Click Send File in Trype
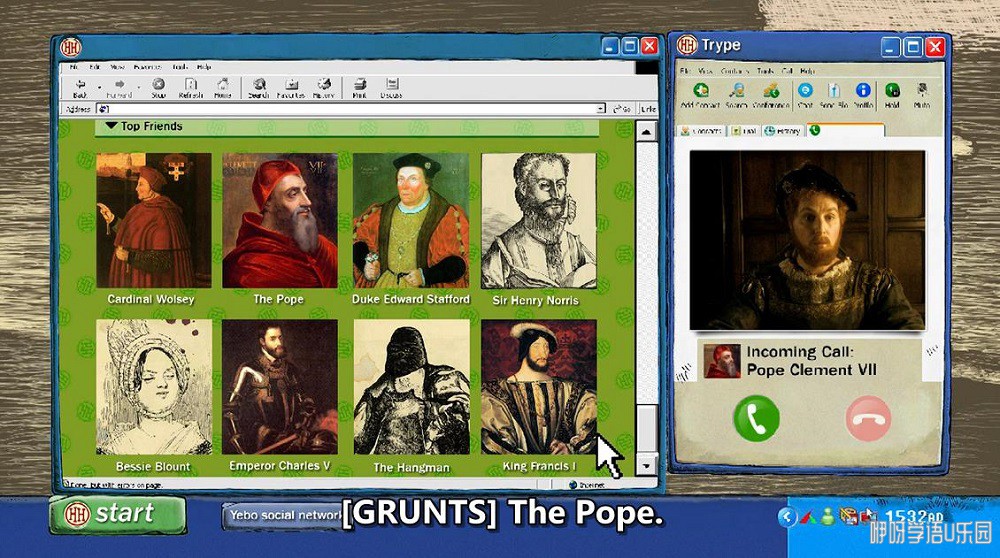 (834, 95)
